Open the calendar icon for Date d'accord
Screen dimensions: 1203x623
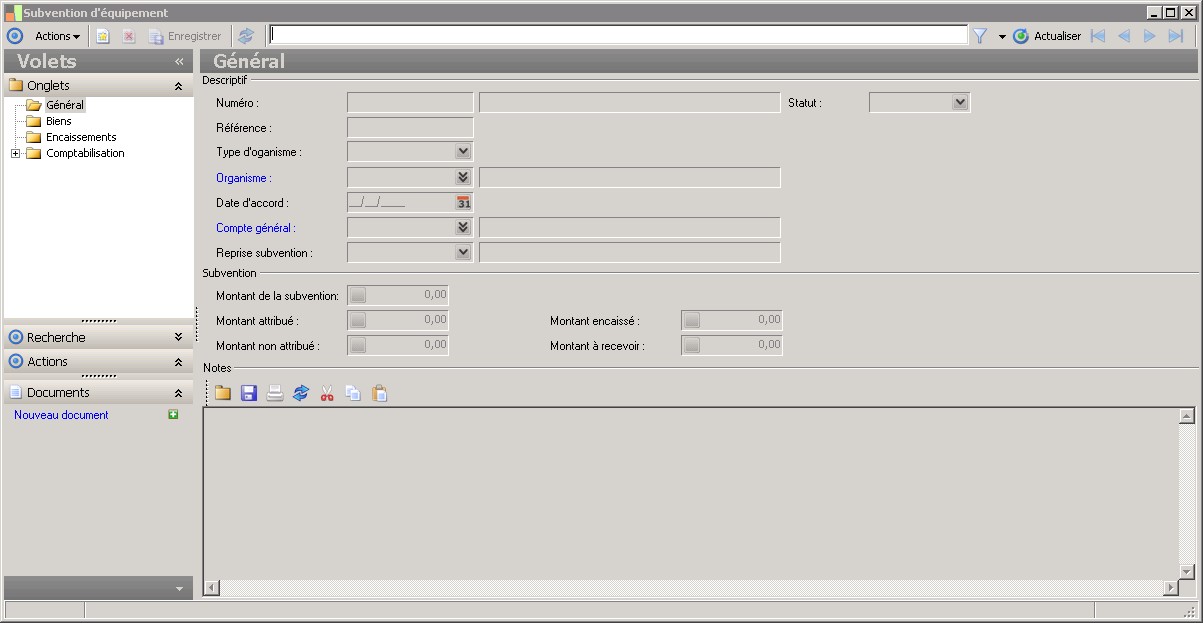click(x=463, y=202)
